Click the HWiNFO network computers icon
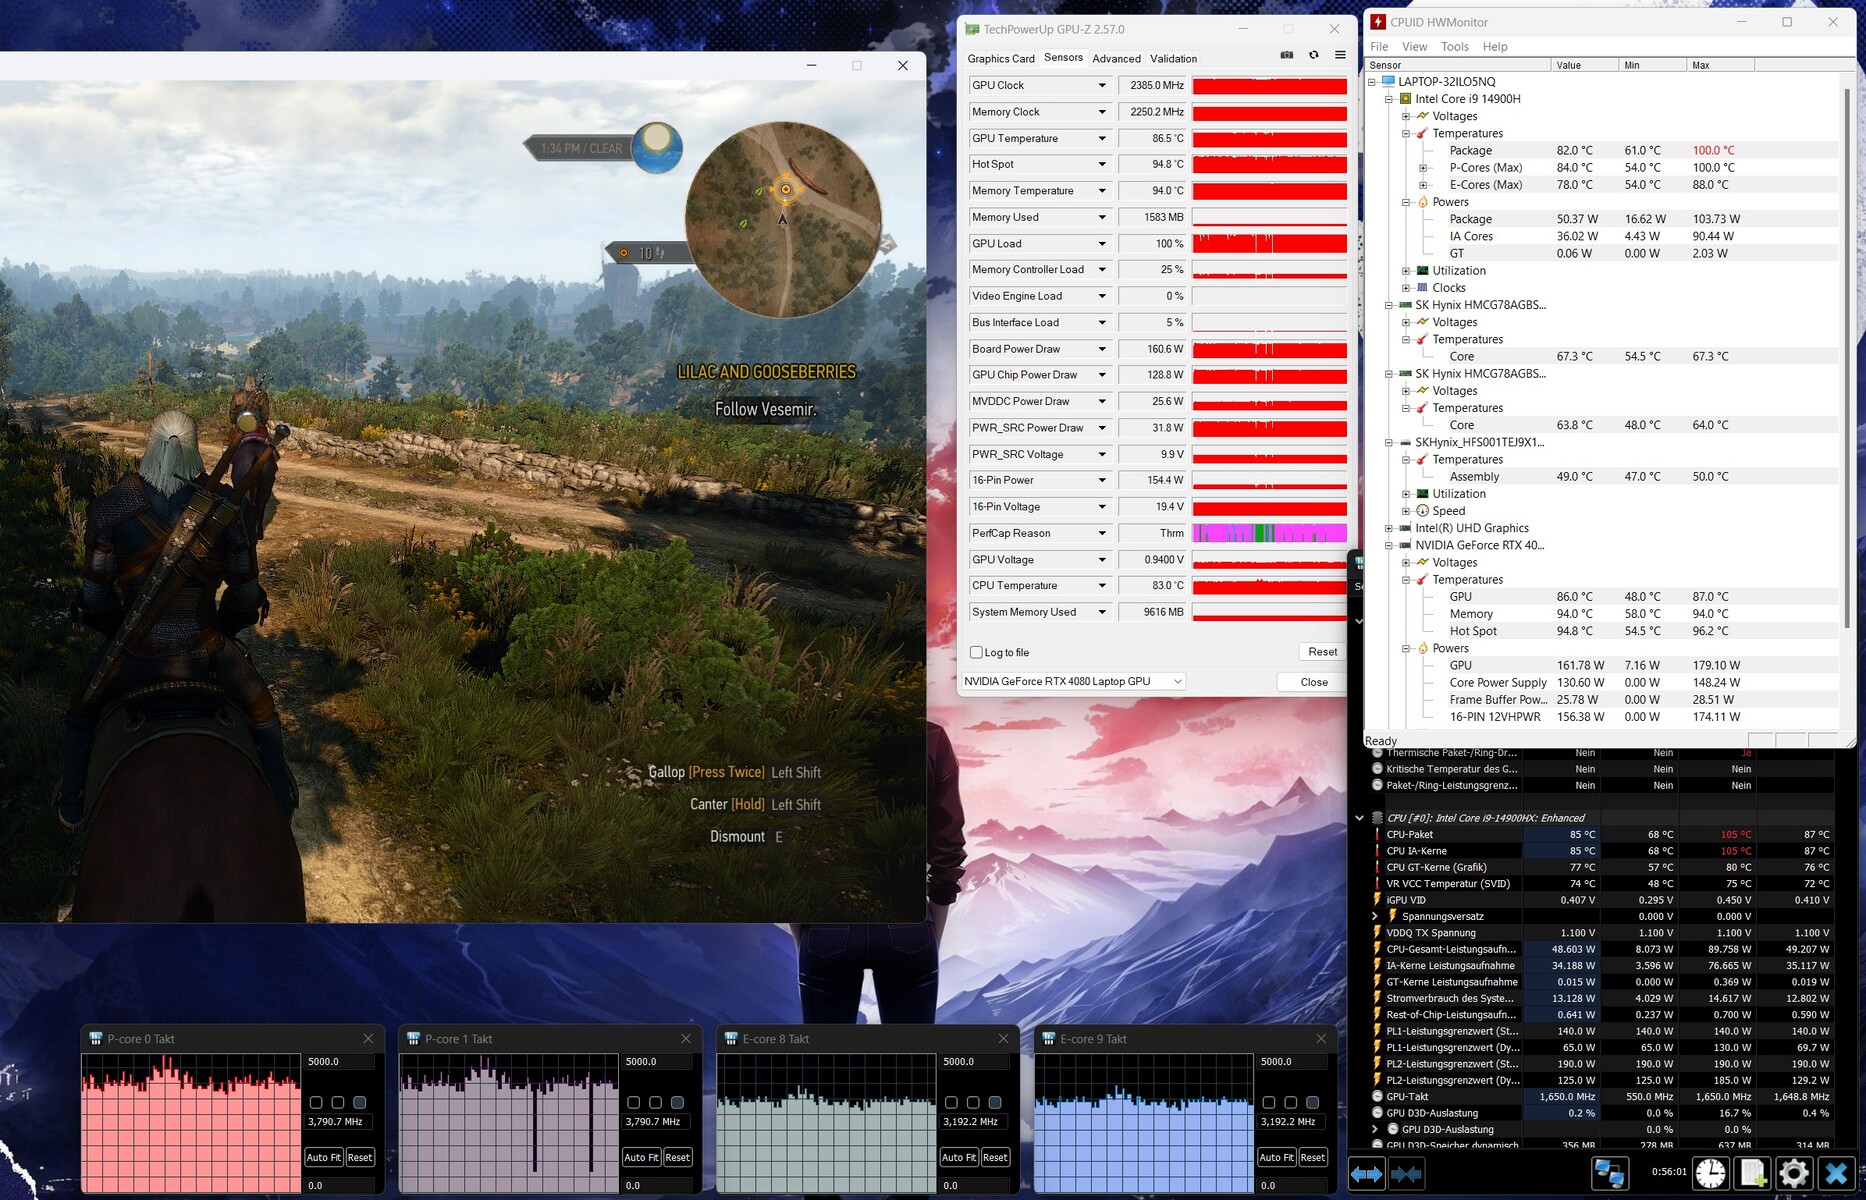Image resolution: width=1866 pixels, height=1200 pixels. (x=1609, y=1173)
